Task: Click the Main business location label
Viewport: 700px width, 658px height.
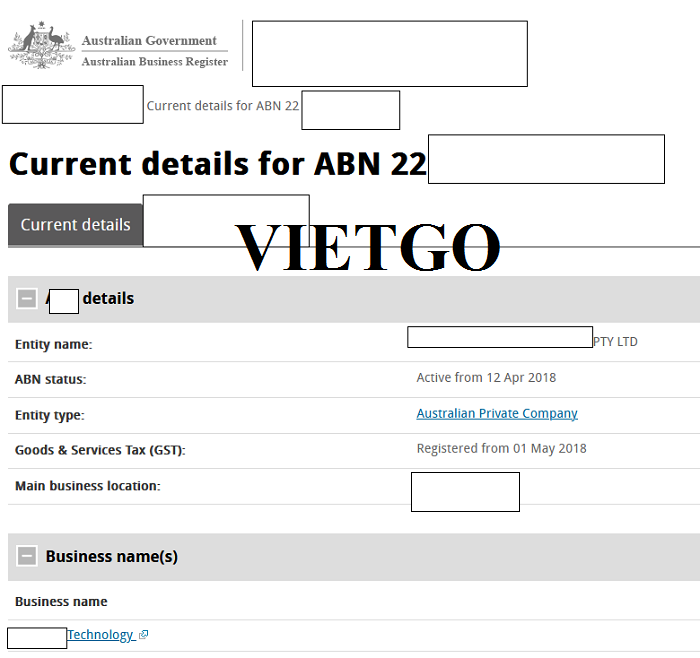Action: tap(88, 486)
